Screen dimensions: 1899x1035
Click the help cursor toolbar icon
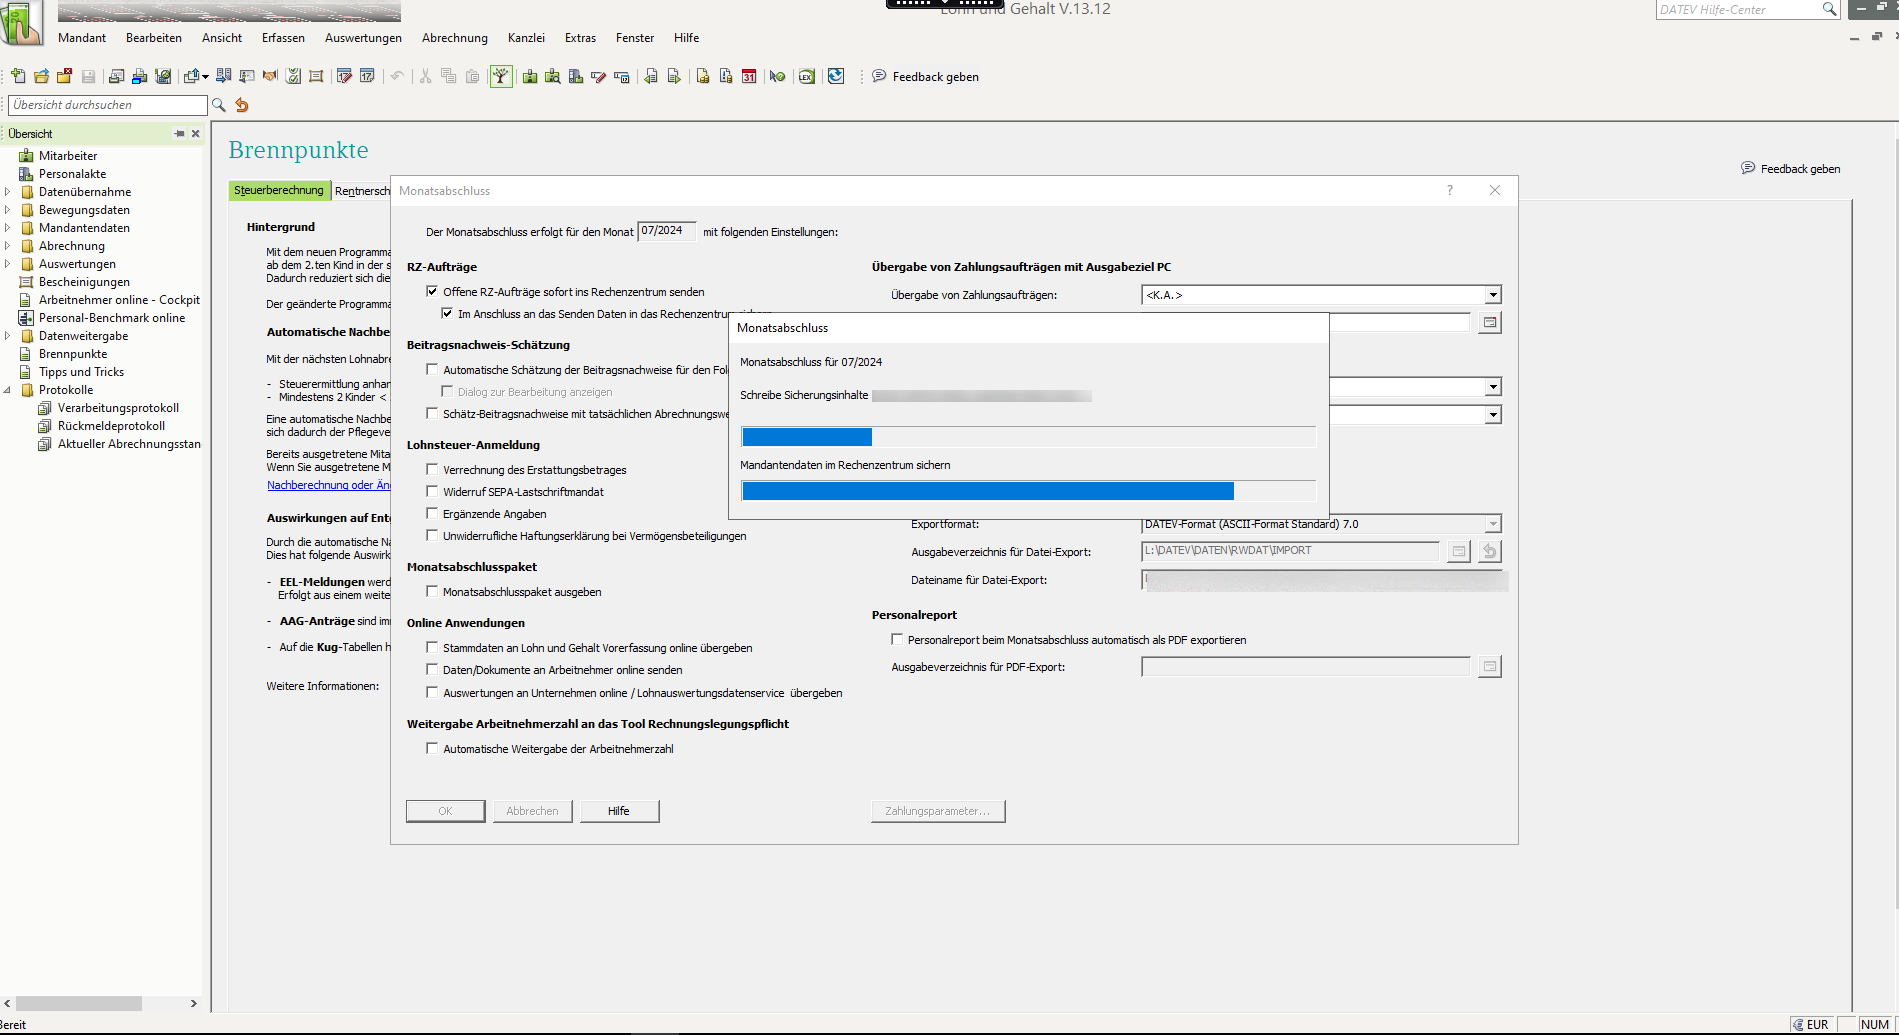click(x=777, y=77)
